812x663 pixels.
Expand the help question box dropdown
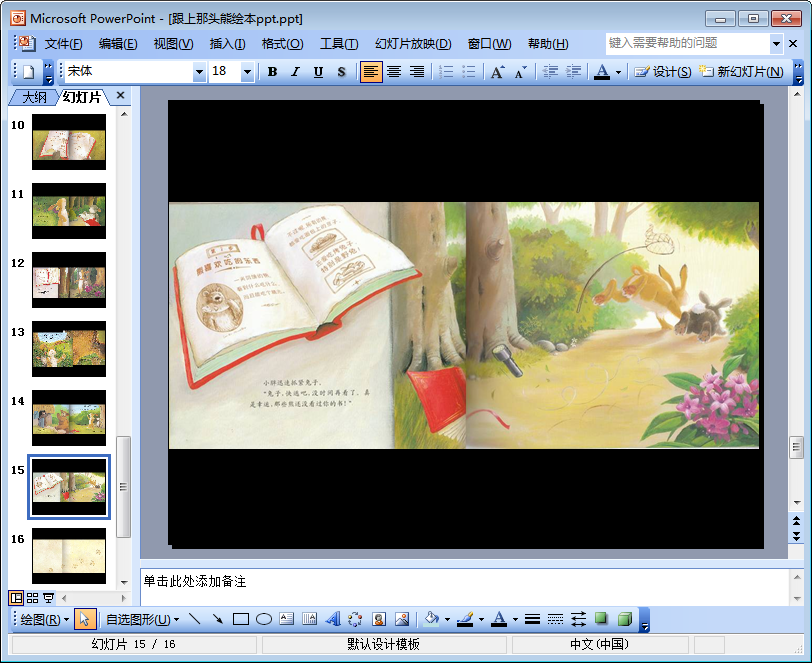coord(776,44)
